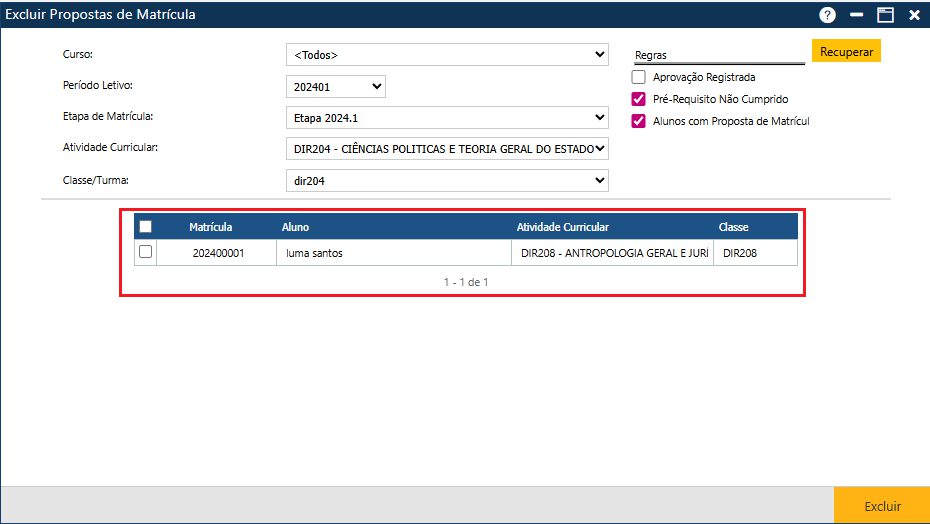
Task: Click the pagination text 1 - 1 de 1
Action: 466,282
